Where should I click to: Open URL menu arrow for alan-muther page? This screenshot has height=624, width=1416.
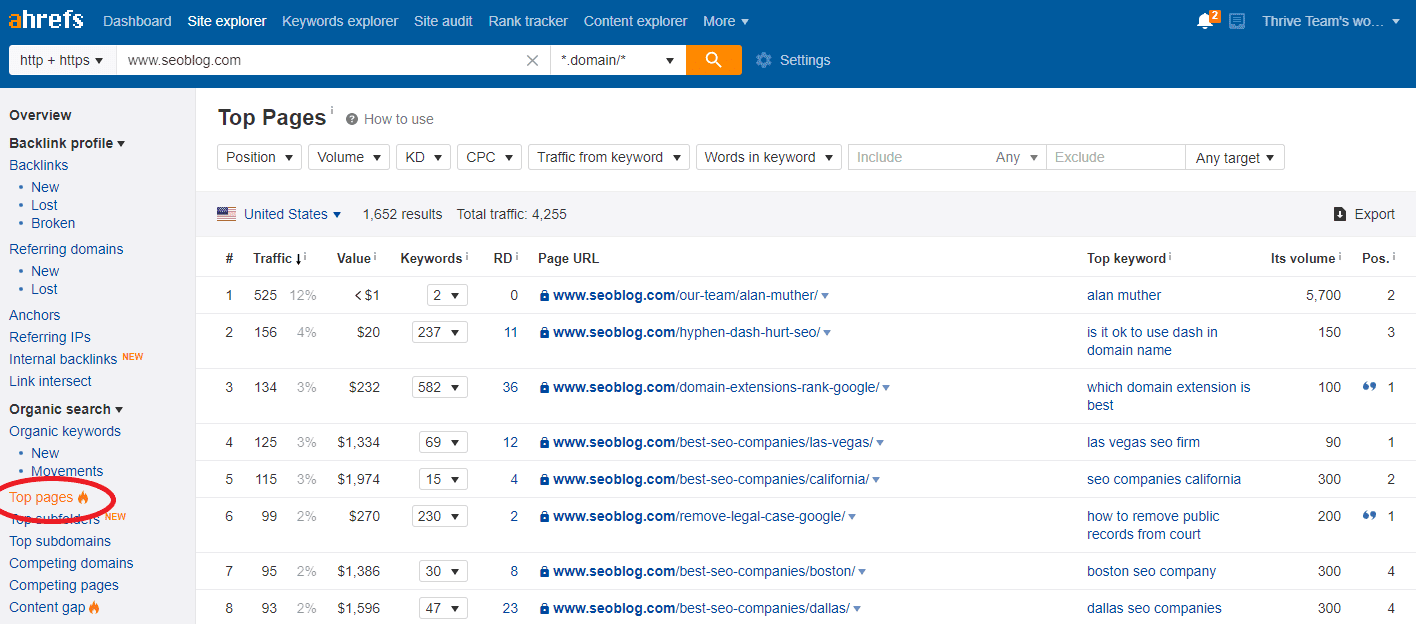(x=825, y=296)
